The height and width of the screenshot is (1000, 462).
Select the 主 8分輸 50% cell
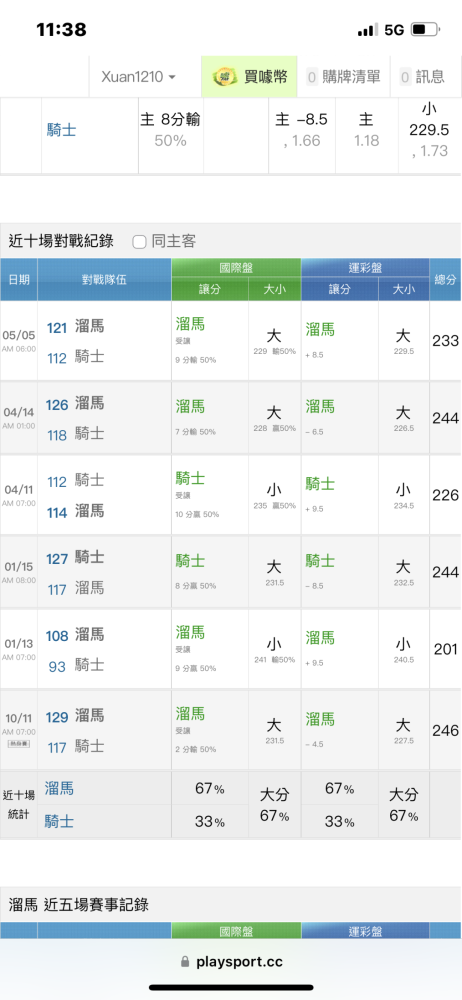[170, 130]
